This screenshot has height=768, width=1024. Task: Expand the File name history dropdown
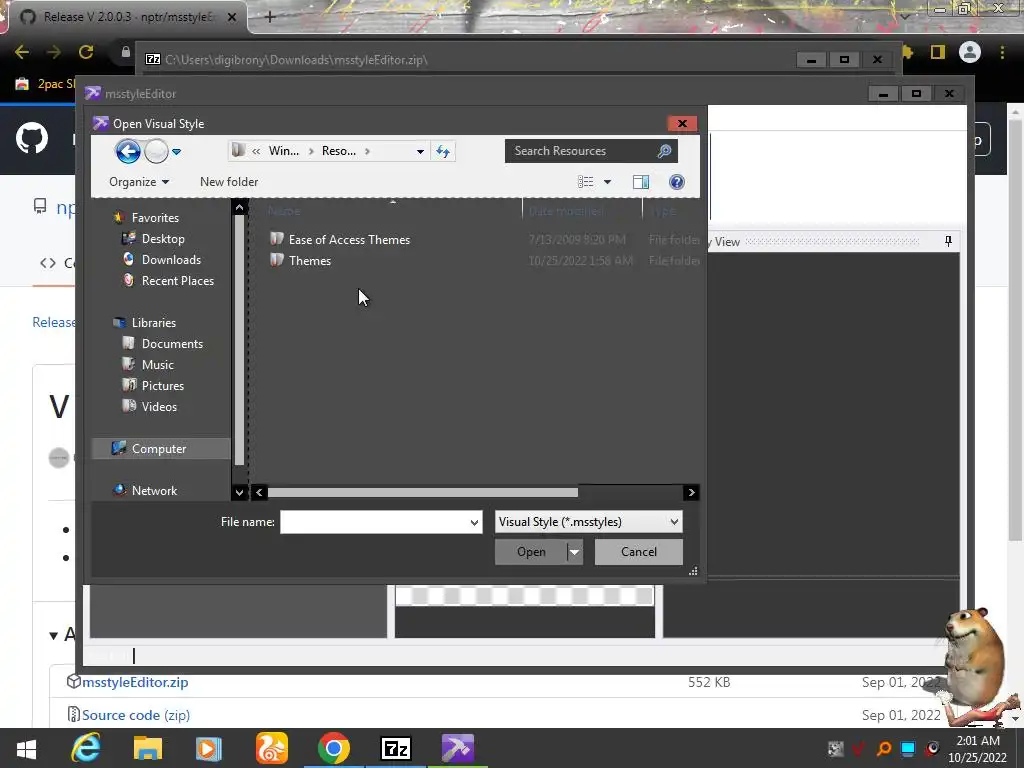(475, 522)
